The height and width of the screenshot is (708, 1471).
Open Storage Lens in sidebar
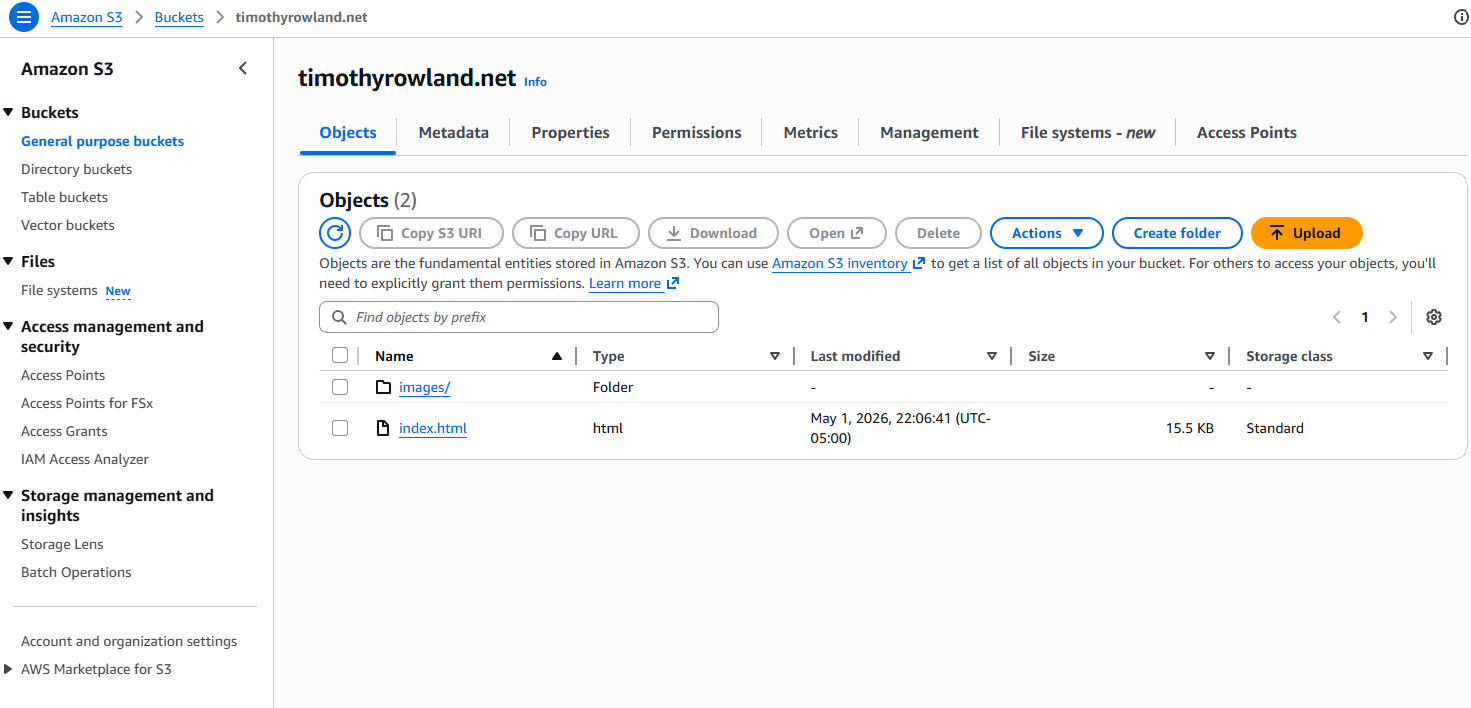pos(62,544)
